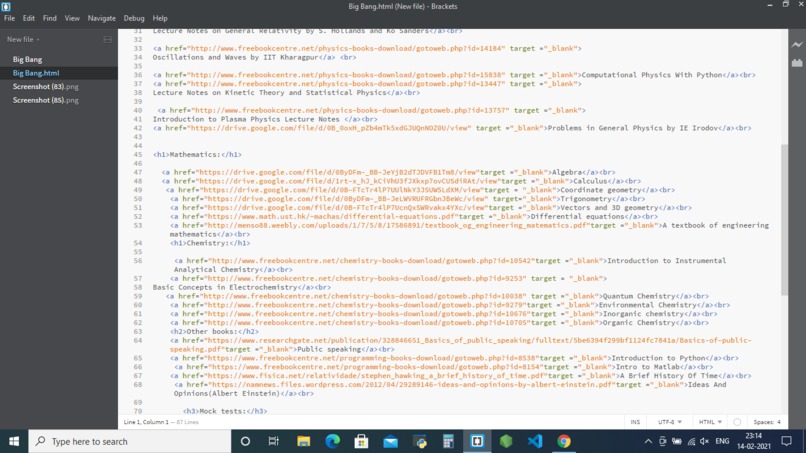Open the File menu
The height and width of the screenshot is (453, 806).
click(x=9, y=18)
